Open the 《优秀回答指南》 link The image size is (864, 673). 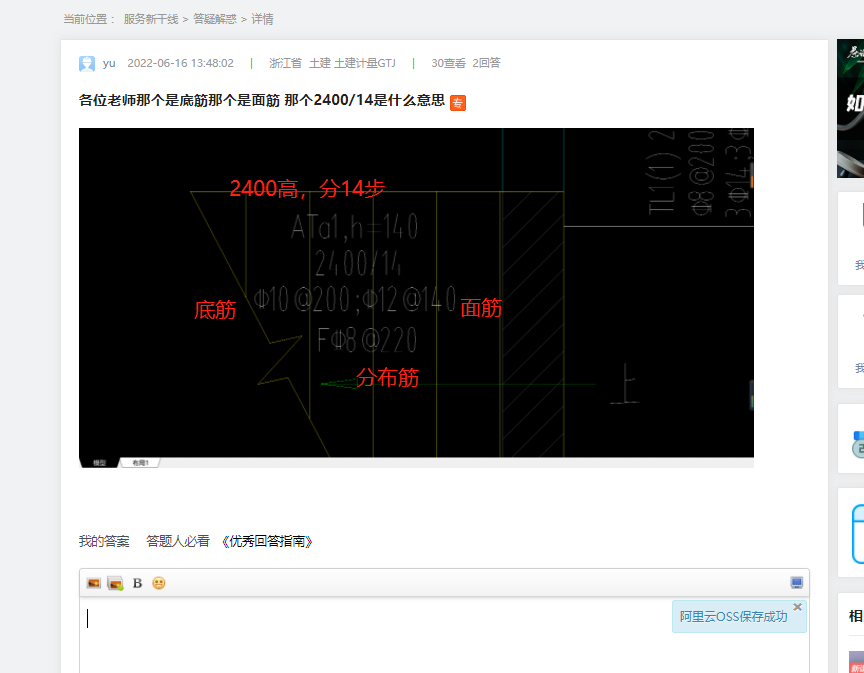(267, 542)
